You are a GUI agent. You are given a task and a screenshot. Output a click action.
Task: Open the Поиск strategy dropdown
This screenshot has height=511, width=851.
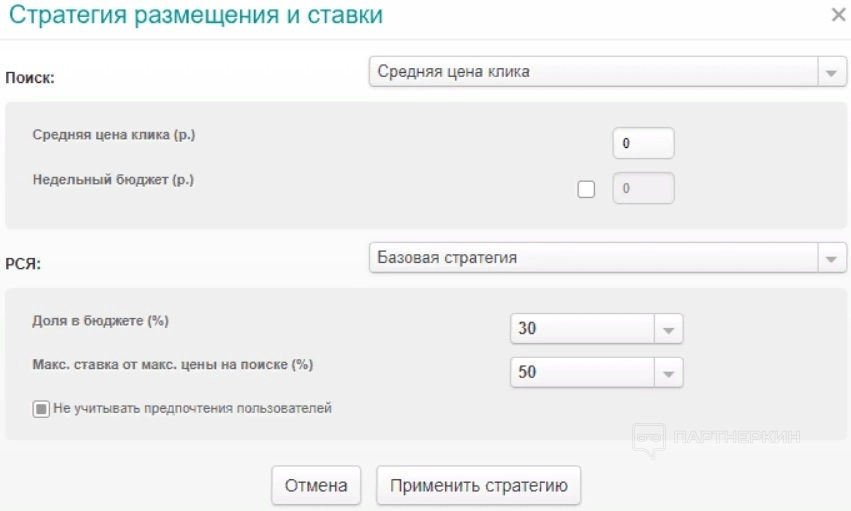607,72
